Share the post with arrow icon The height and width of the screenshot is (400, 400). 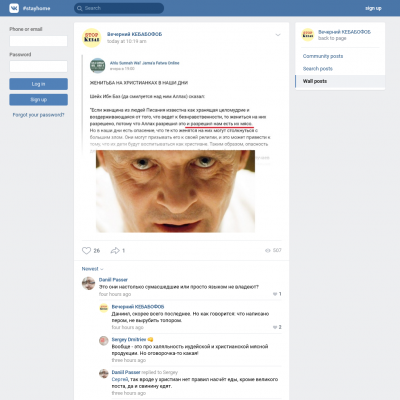click(115, 251)
